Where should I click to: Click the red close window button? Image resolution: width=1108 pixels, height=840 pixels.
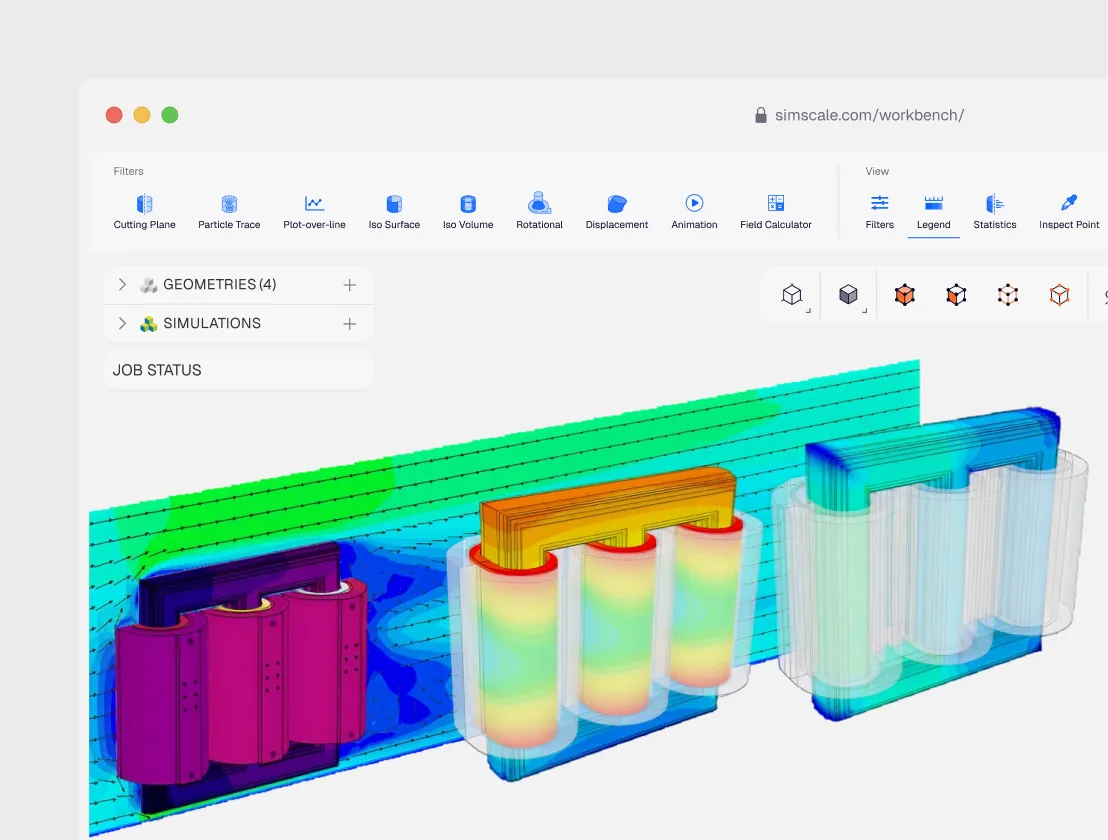(x=114, y=115)
